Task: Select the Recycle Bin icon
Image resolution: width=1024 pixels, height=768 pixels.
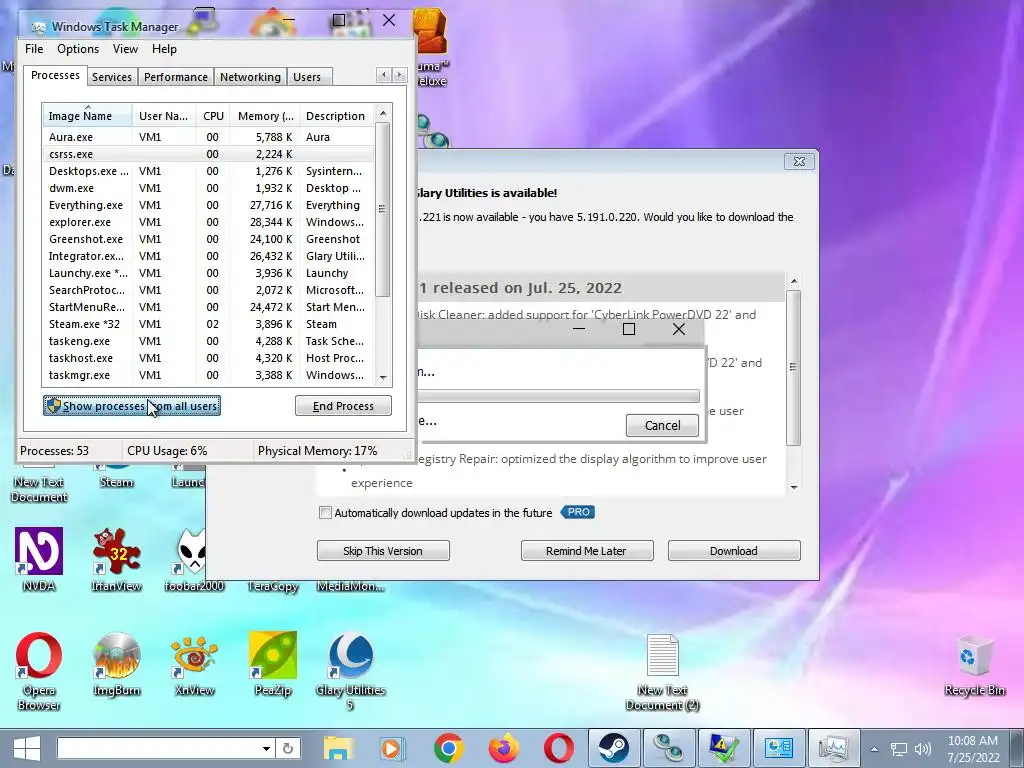Action: [974, 665]
